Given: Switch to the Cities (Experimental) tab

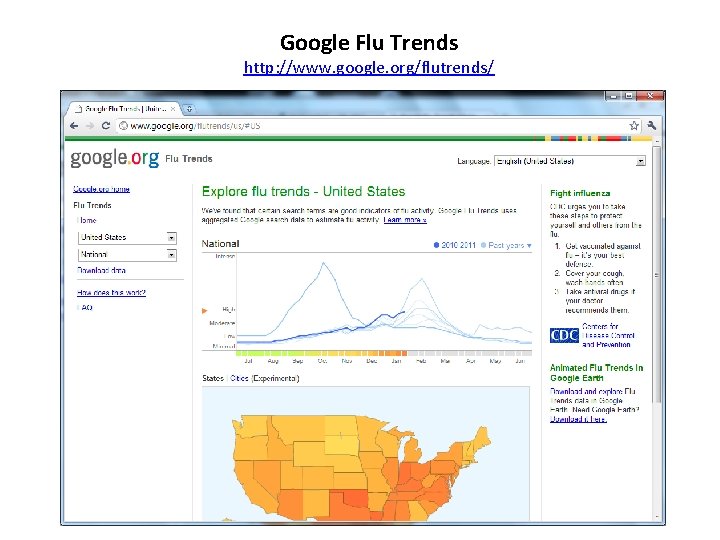Looking at the screenshot, I should pos(264,378).
